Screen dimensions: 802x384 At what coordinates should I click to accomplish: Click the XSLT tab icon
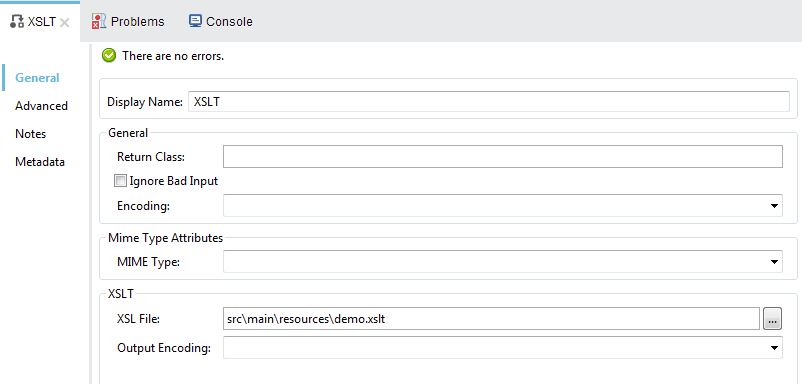[17, 21]
